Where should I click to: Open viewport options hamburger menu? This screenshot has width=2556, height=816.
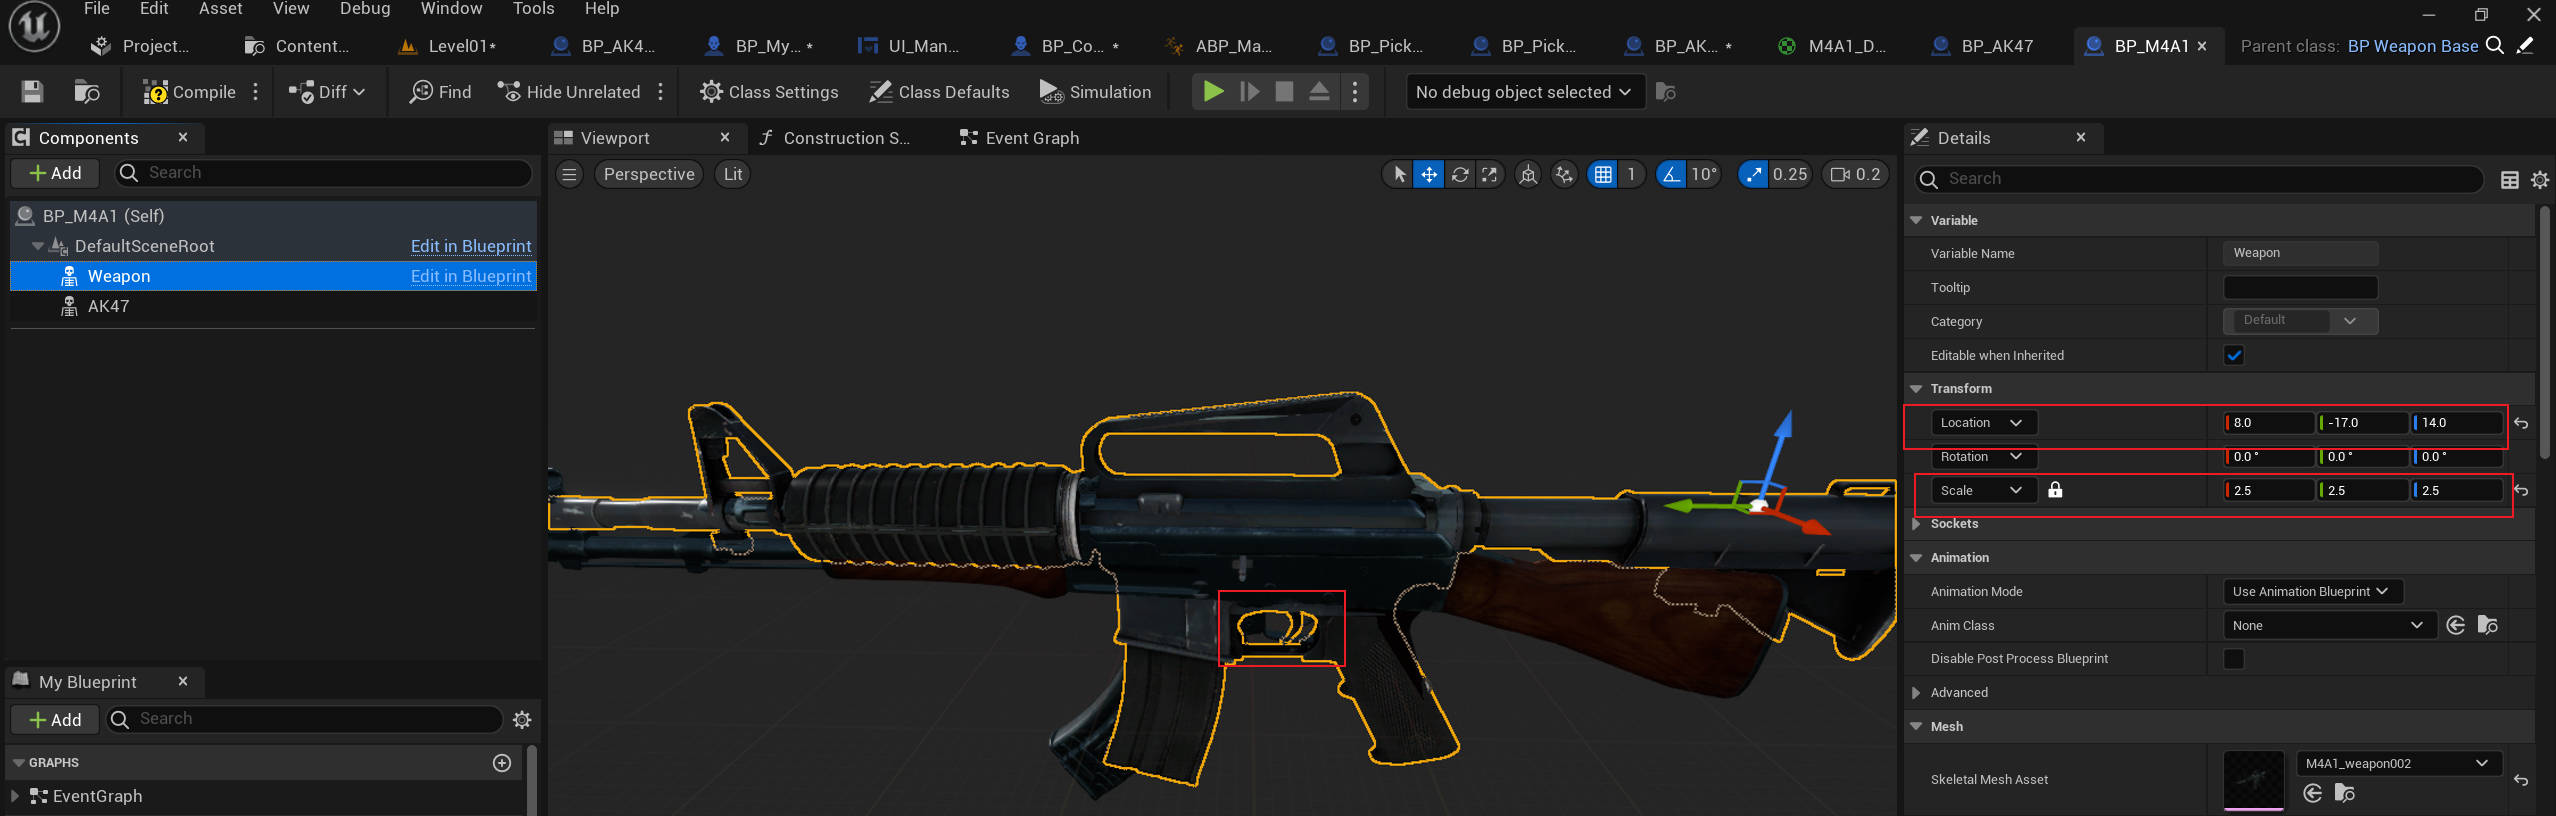[569, 174]
